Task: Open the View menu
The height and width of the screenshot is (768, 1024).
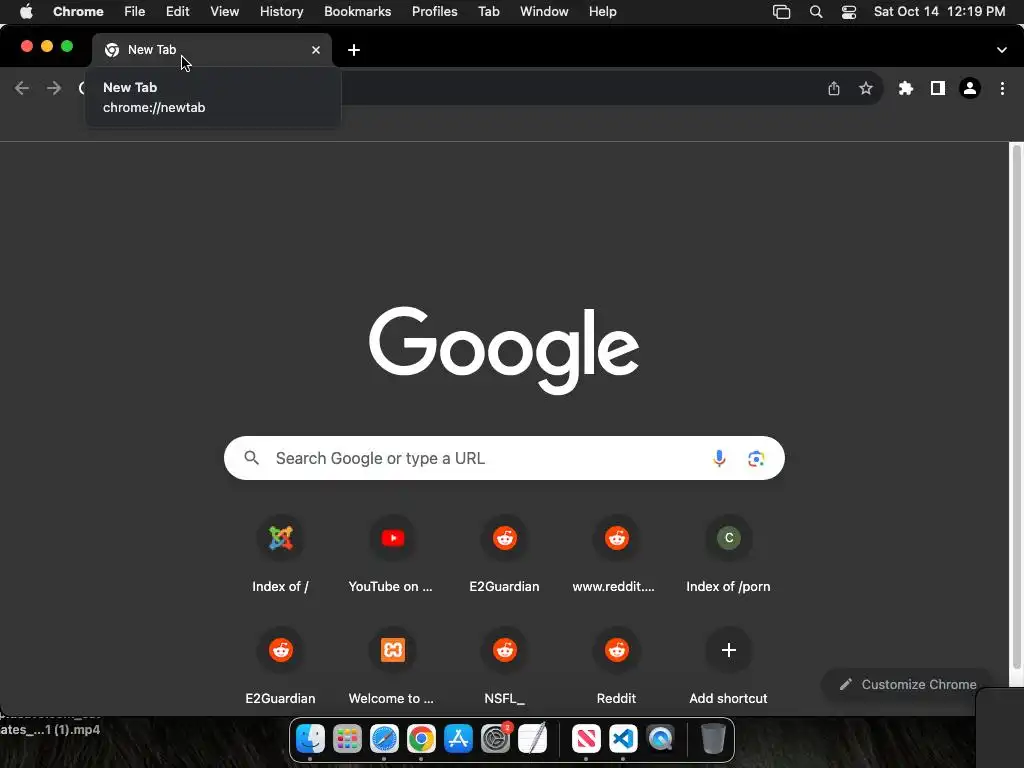Action: coord(225,12)
